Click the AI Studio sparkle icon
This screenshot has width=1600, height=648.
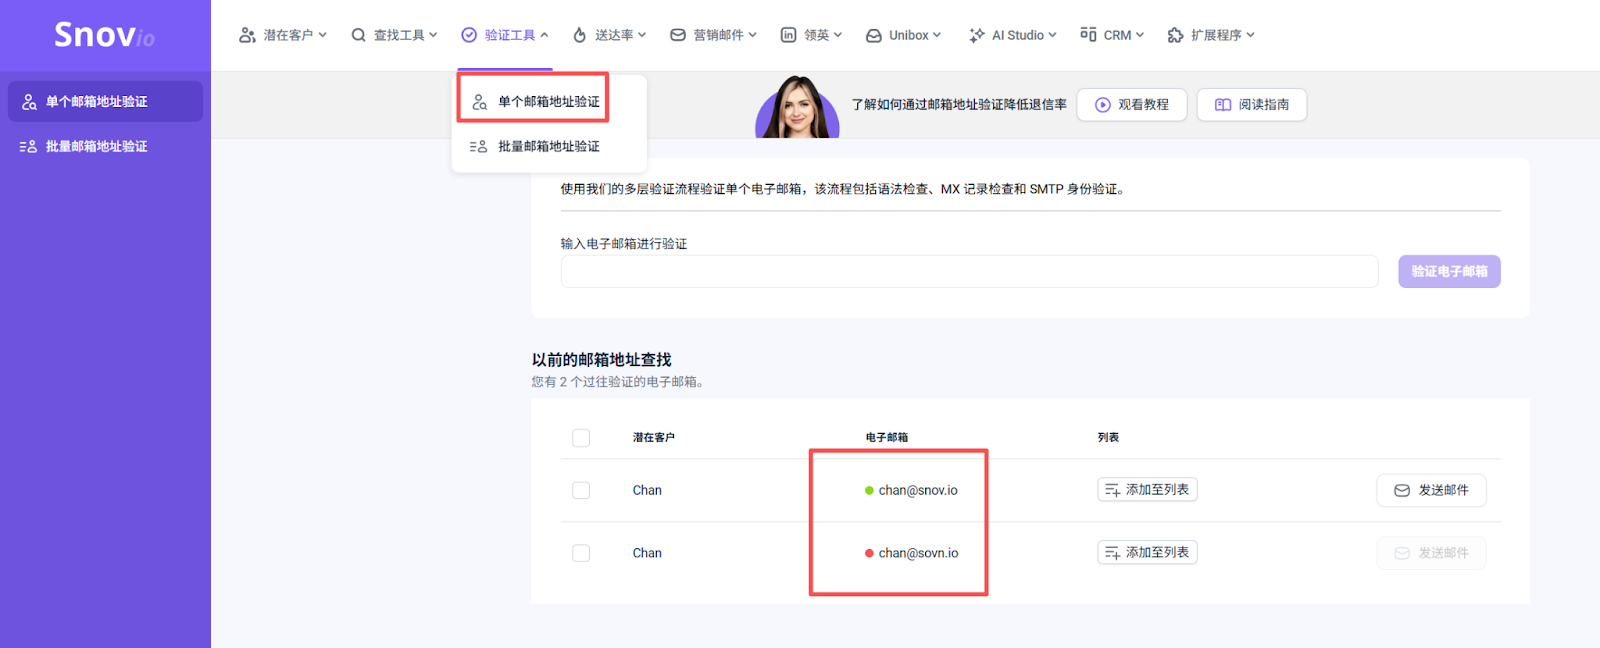(x=976, y=35)
